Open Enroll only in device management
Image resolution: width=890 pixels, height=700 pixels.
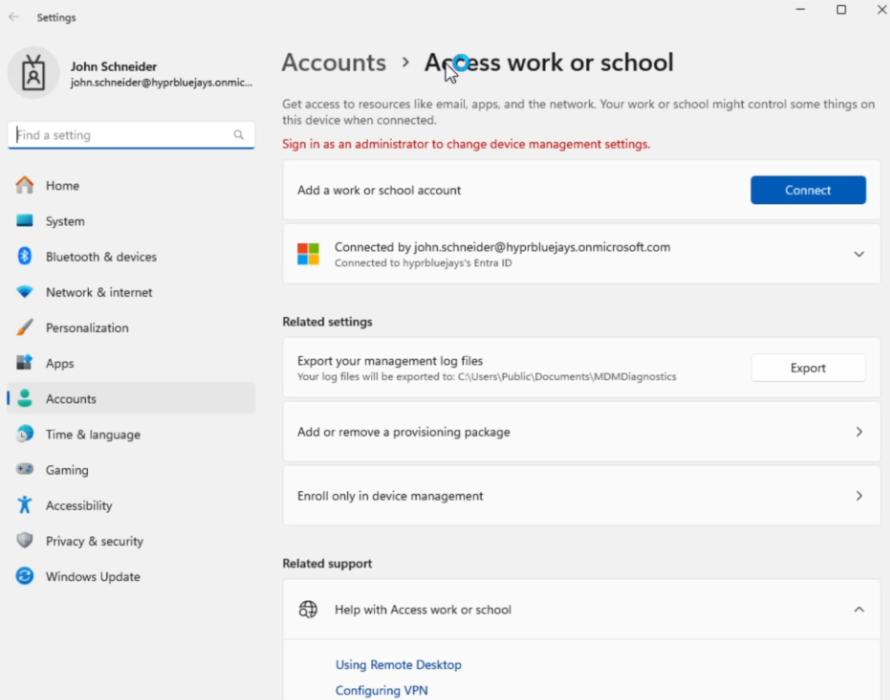coord(581,496)
